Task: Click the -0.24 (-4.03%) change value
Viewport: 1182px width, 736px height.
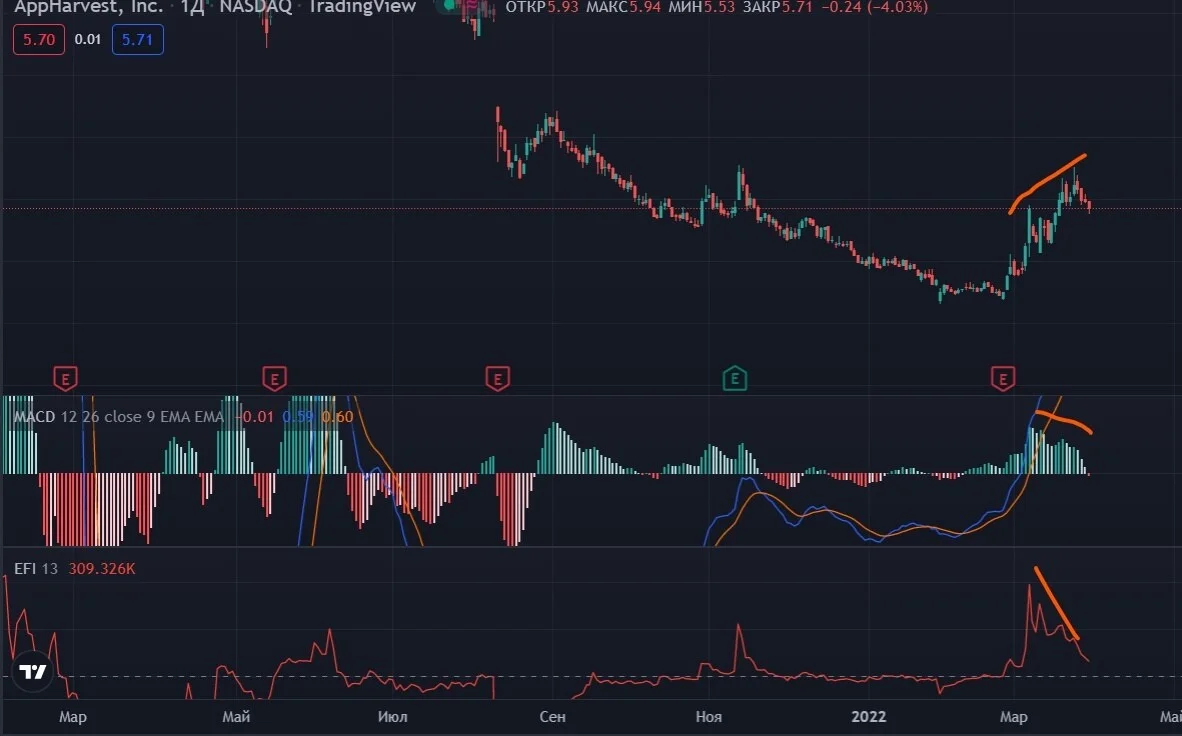Action: coord(875,8)
